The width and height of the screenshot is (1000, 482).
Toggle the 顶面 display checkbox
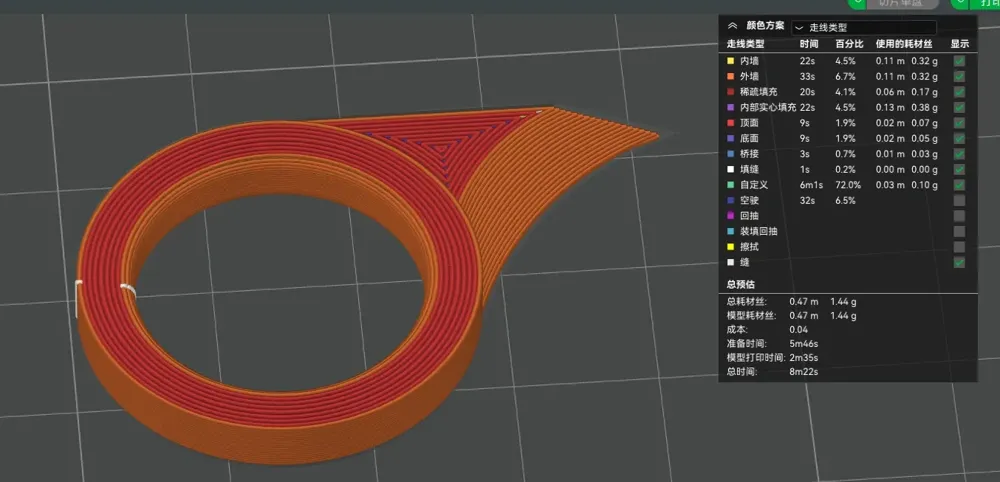(x=959, y=123)
